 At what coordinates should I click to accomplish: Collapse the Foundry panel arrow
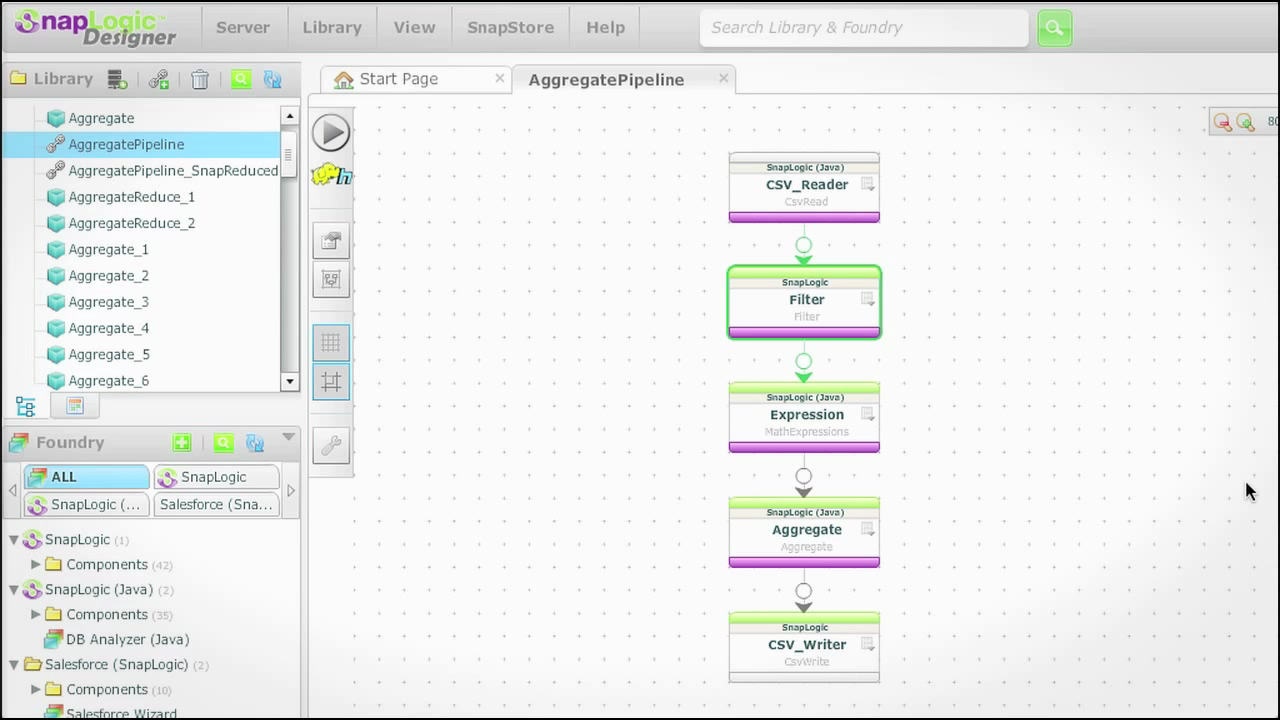pos(288,437)
